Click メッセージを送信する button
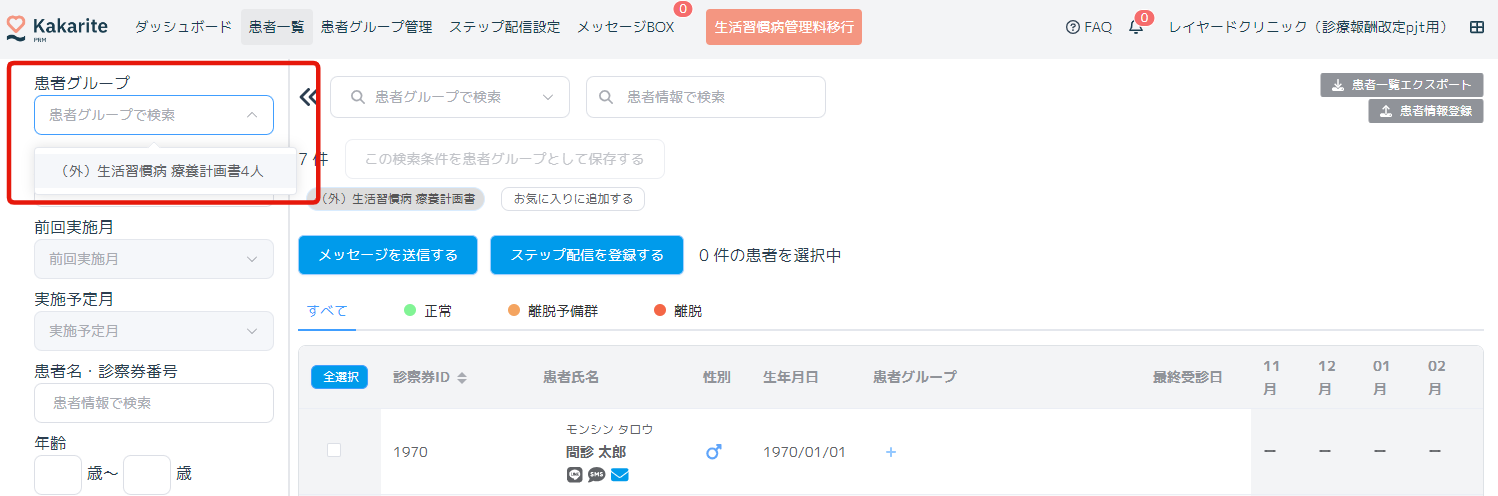1498x496 pixels. 388,255
